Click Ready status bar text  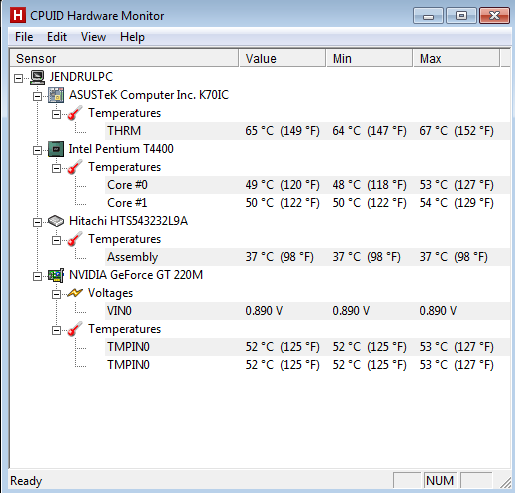point(26,481)
